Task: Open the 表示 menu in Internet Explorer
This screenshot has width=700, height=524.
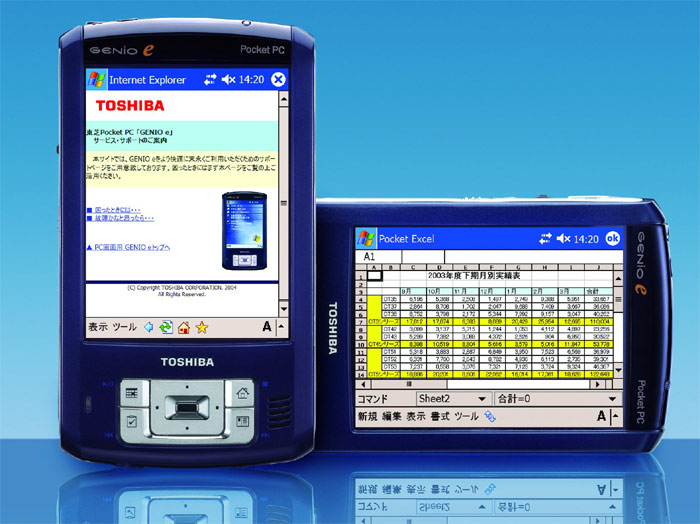Action: click(98, 327)
